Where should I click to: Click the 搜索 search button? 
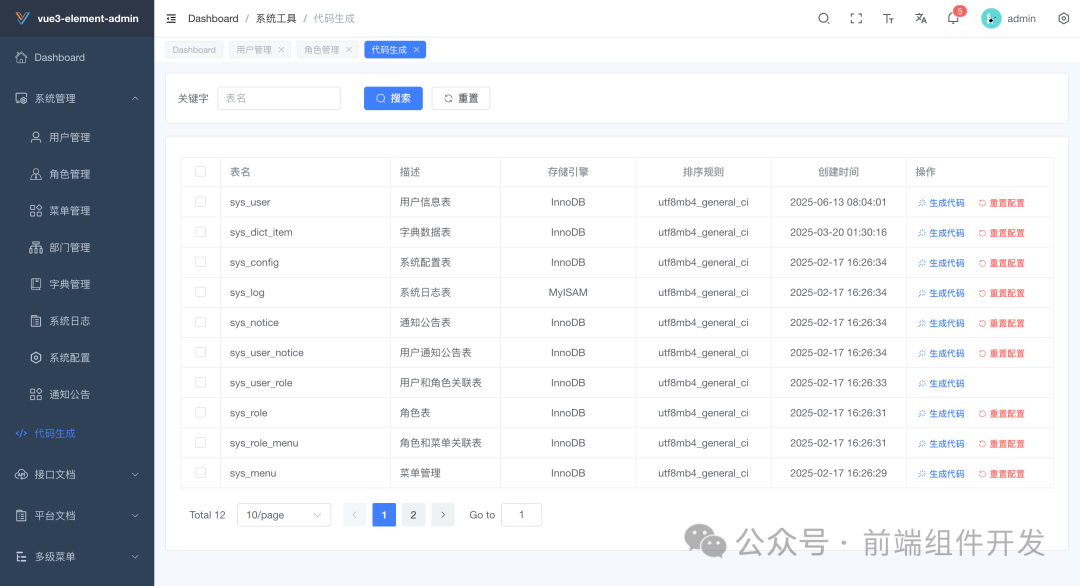click(393, 97)
